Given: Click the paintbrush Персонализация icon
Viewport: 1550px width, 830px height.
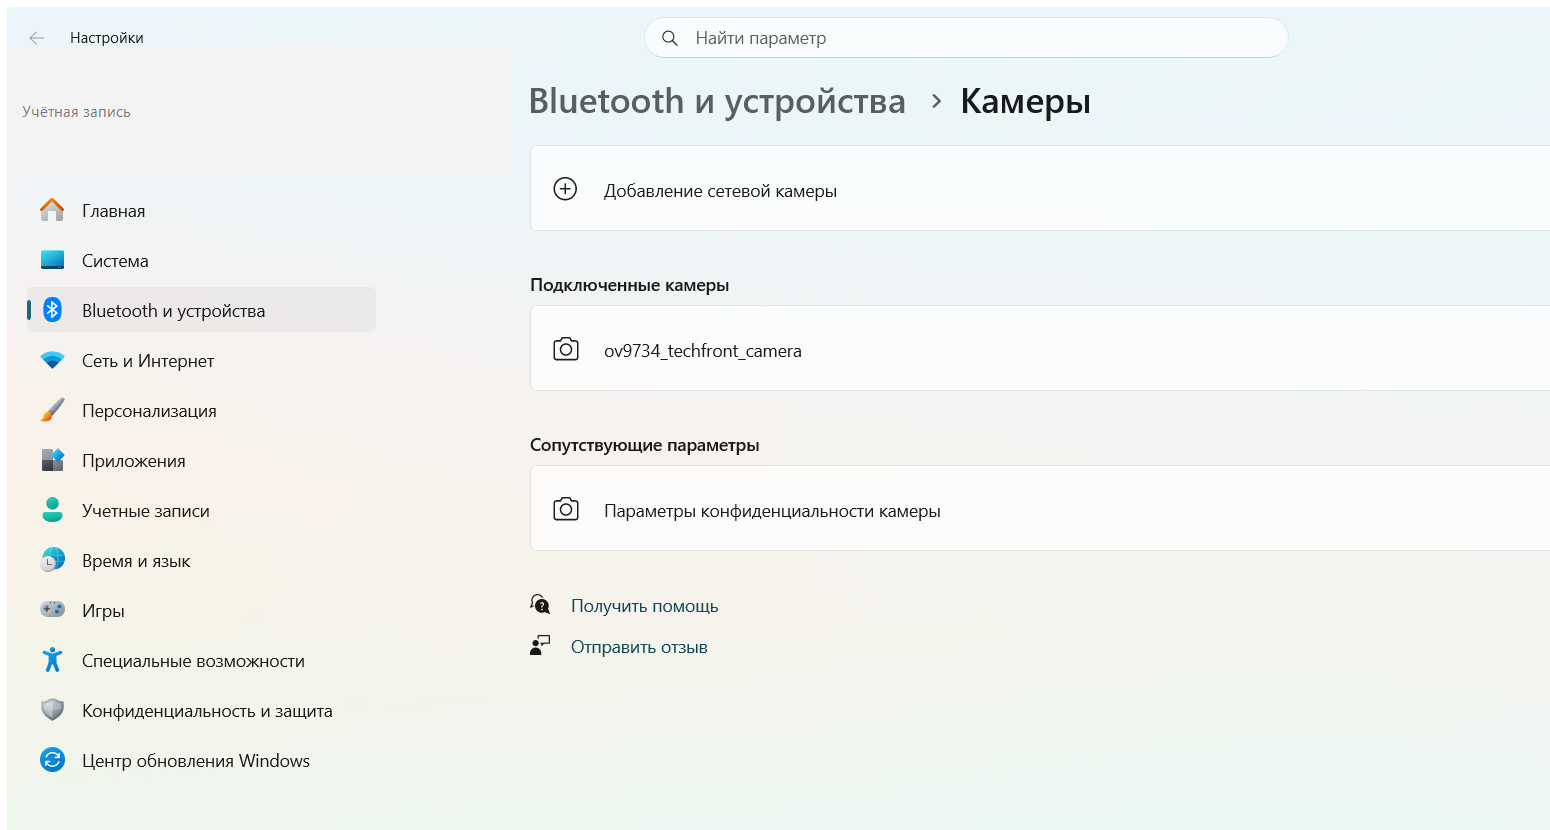Looking at the screenshot, I should click(x=52, y=410).
